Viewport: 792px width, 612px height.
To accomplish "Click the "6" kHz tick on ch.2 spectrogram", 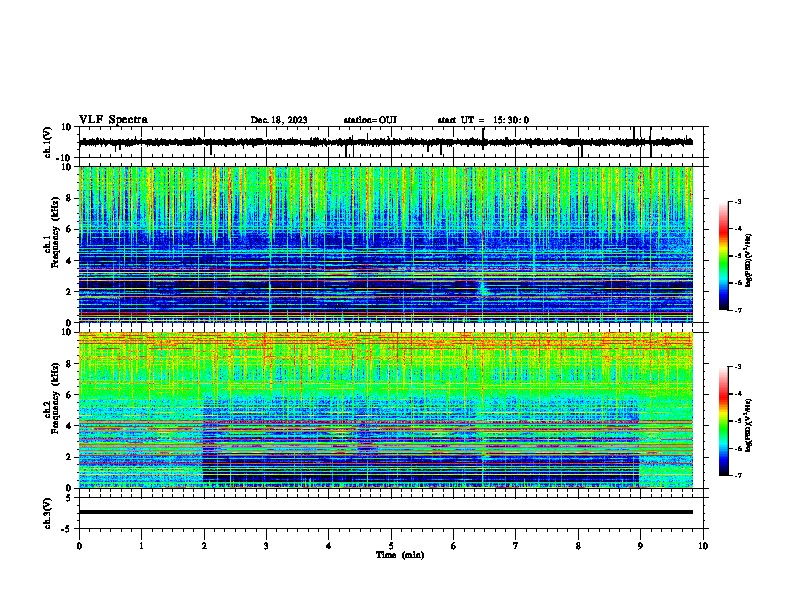I will point(70,394).
